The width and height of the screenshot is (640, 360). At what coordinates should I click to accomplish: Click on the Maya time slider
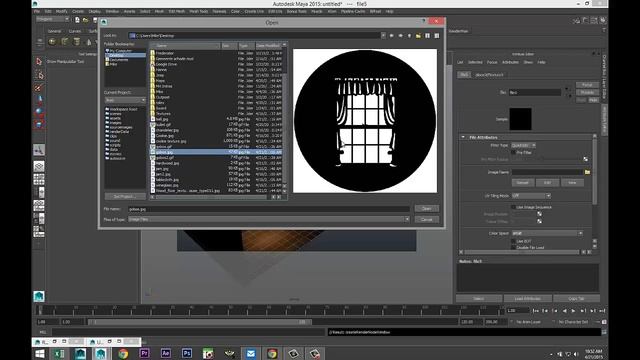point(269,311)
